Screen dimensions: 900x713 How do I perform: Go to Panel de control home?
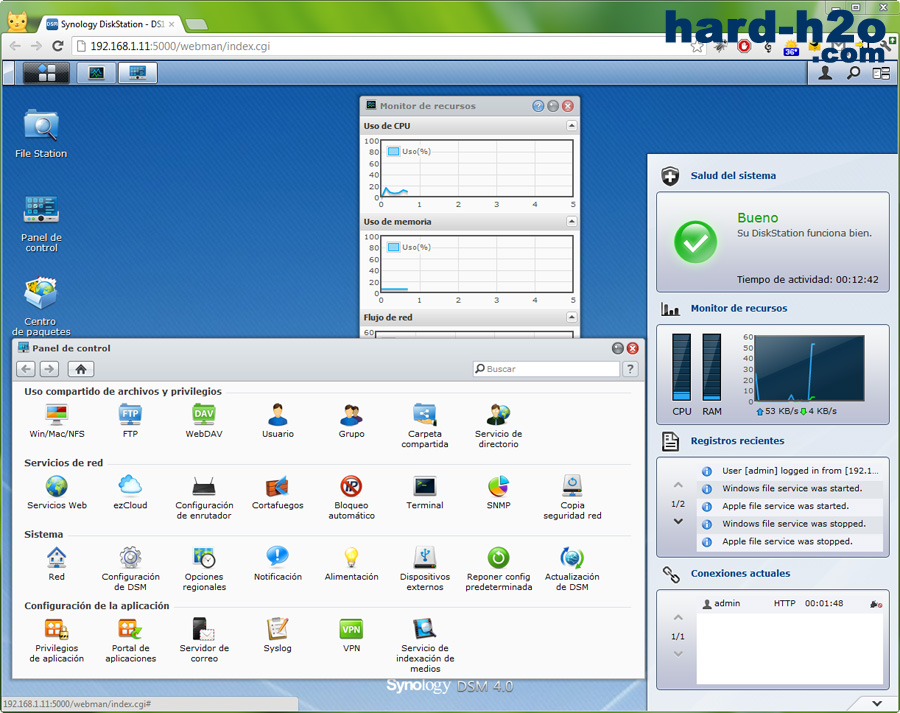point(81,369)
